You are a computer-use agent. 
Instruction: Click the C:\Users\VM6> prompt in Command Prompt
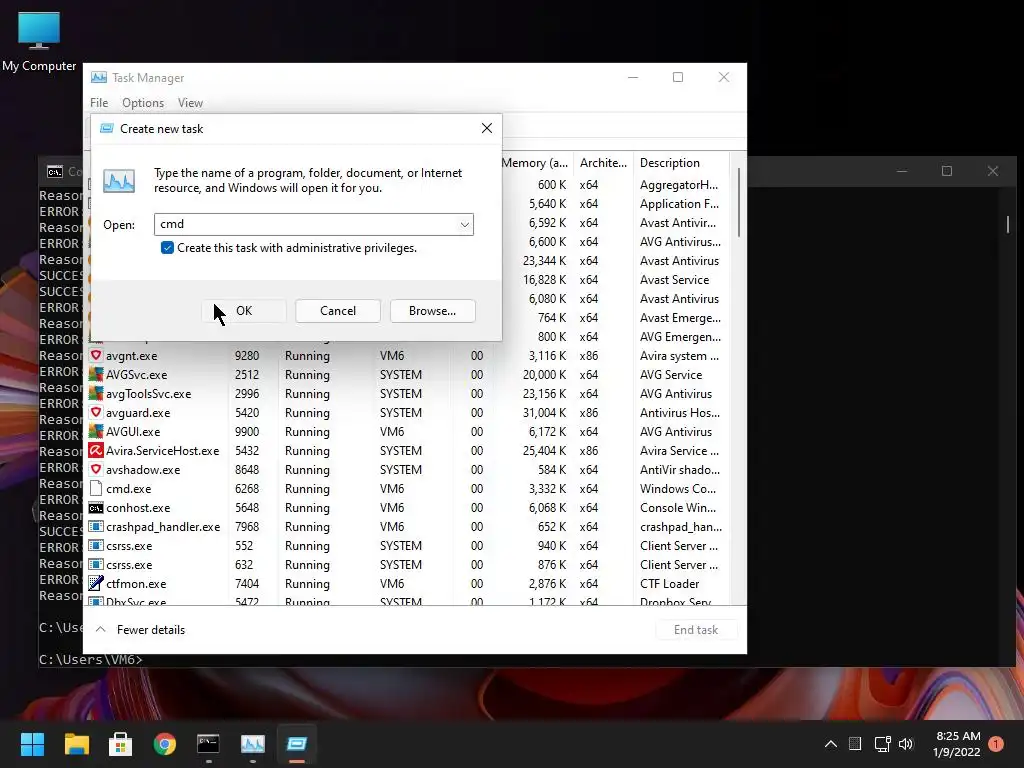[x=90, y=660]
